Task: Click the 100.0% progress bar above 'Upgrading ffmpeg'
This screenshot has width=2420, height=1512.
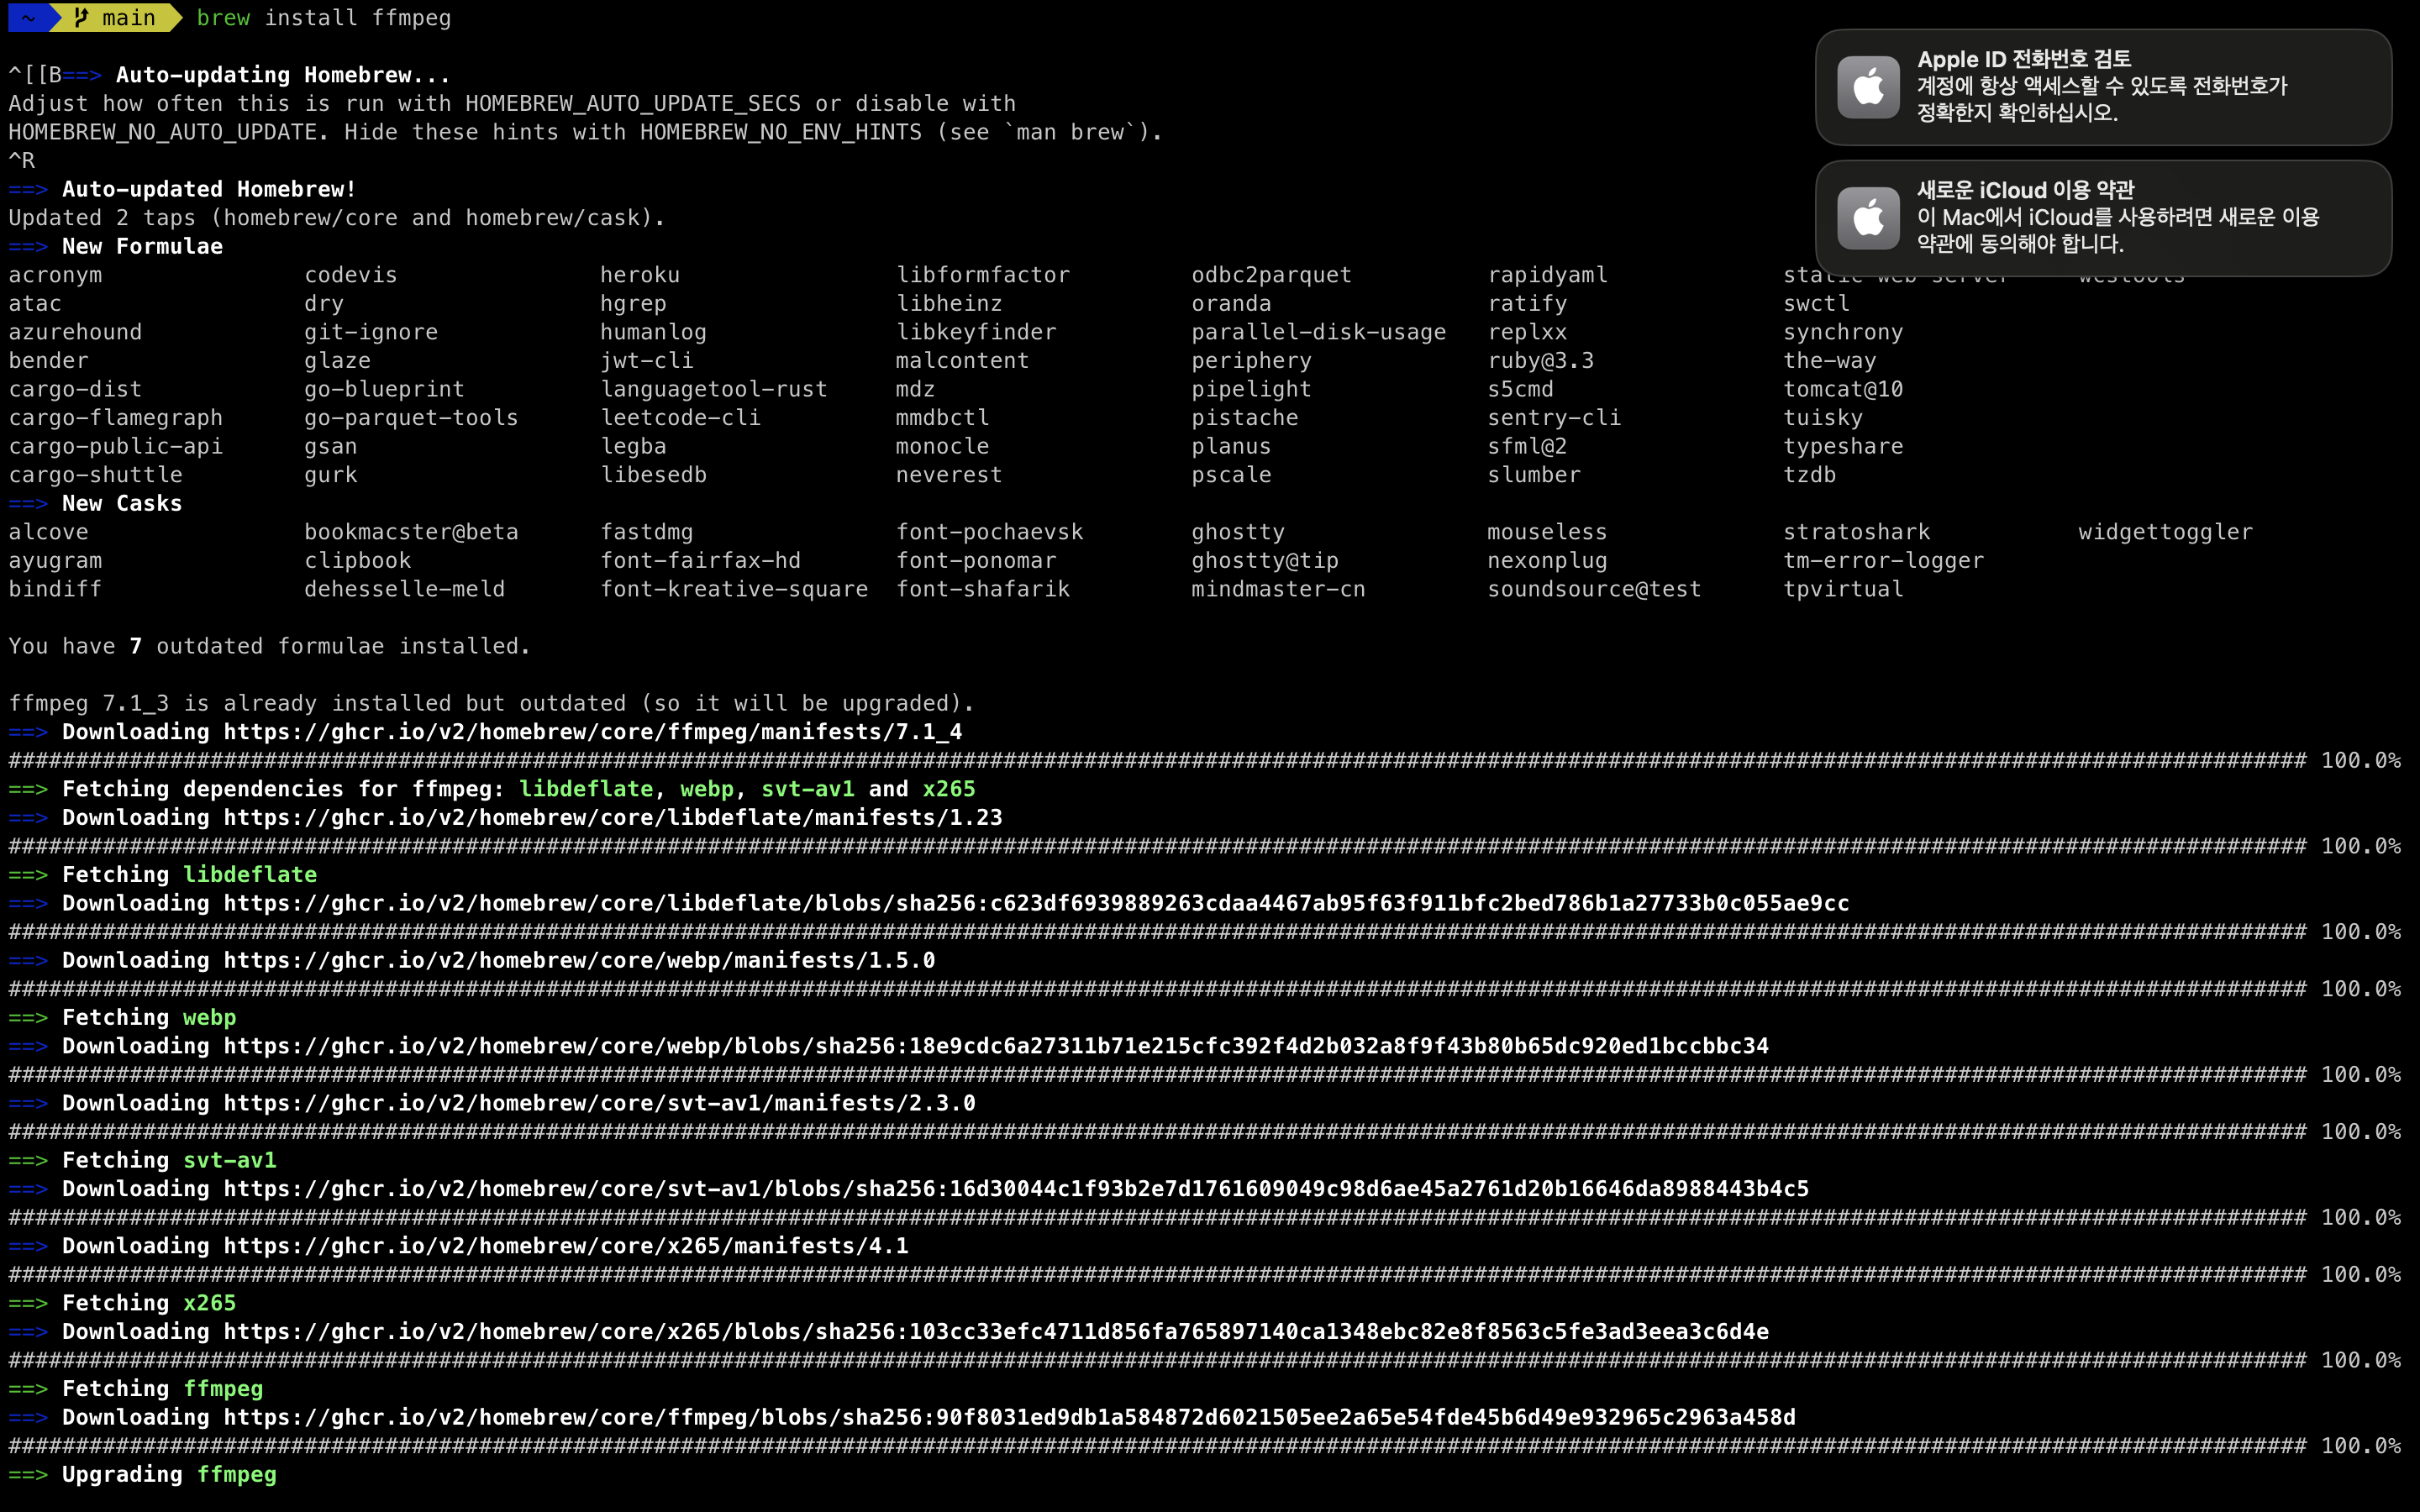Action: [1205, 1446]
